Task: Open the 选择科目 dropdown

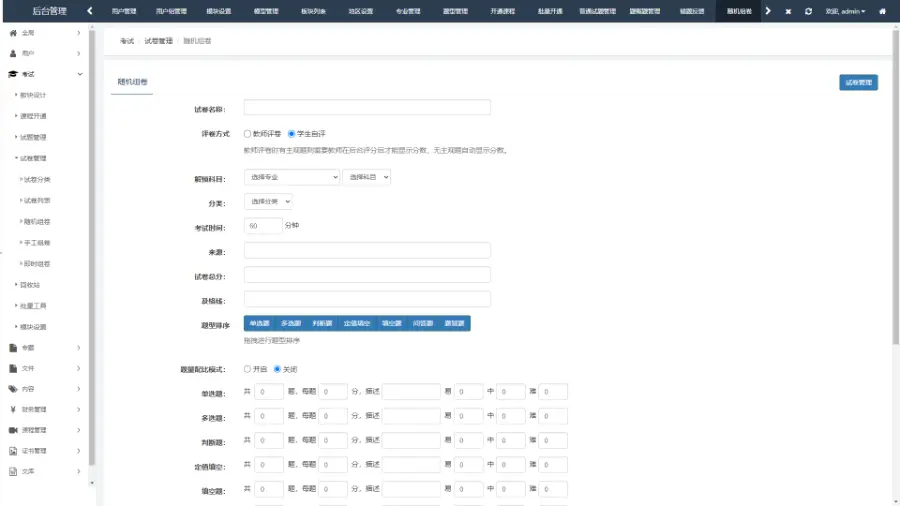Action: pos(366,177)
